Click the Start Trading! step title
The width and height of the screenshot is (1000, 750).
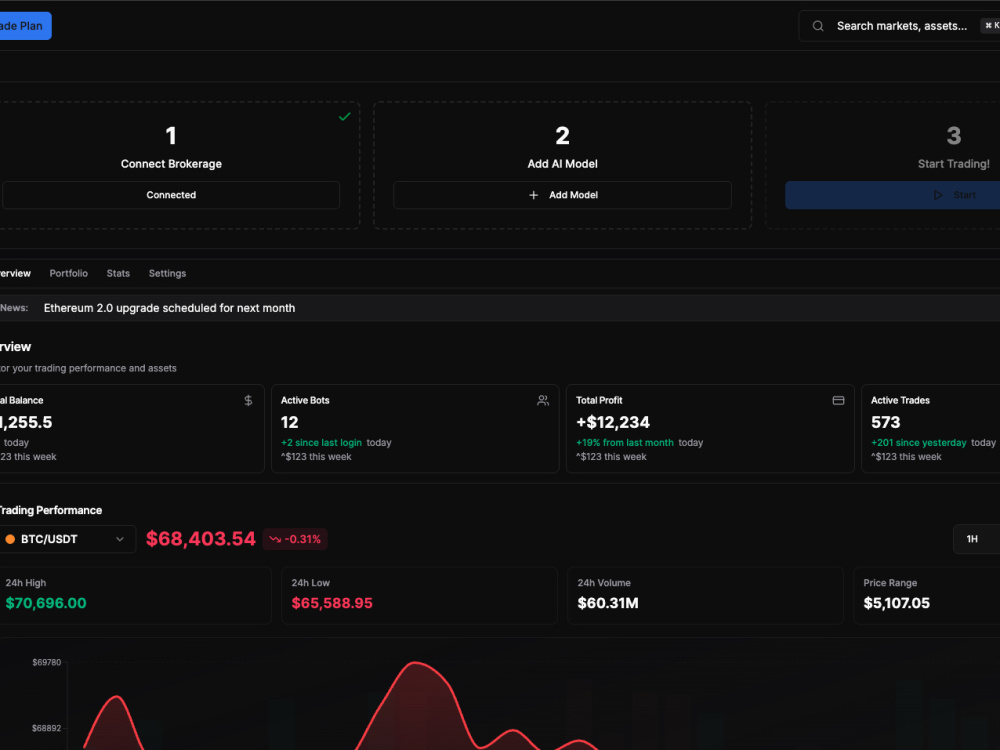[953, 164]
